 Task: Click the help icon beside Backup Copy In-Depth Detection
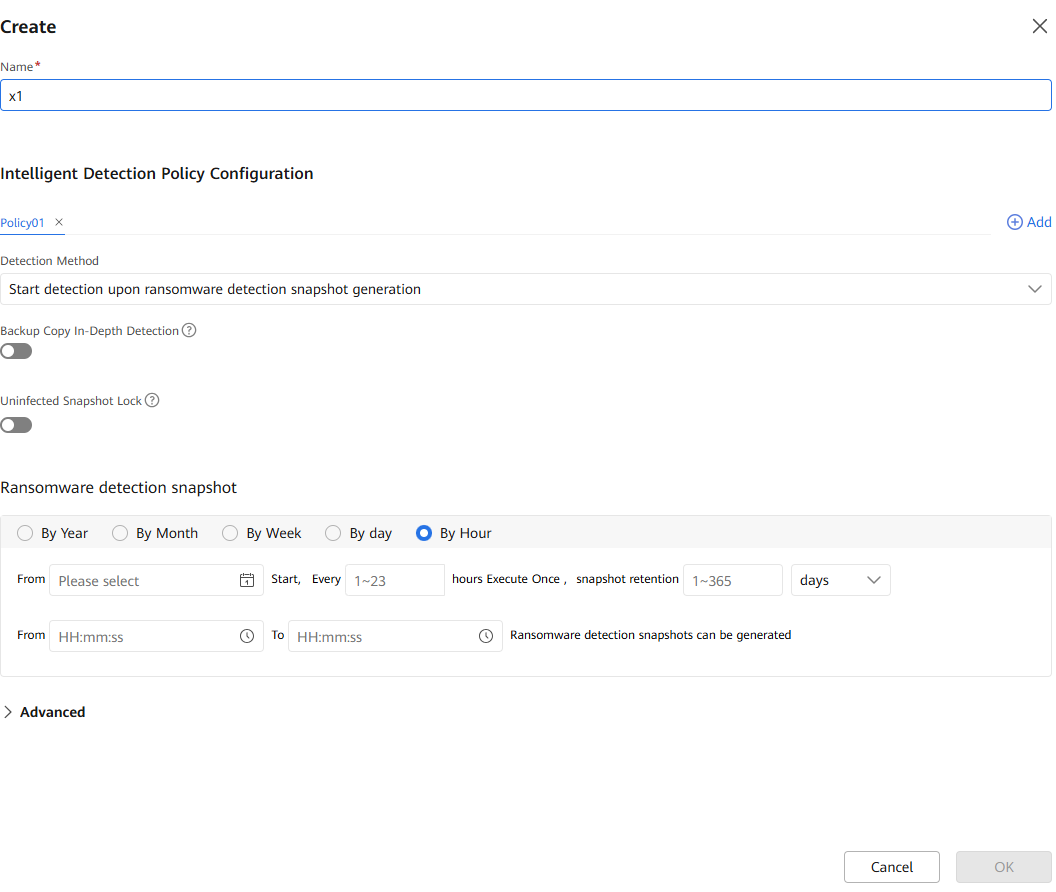tap(189, 330)
